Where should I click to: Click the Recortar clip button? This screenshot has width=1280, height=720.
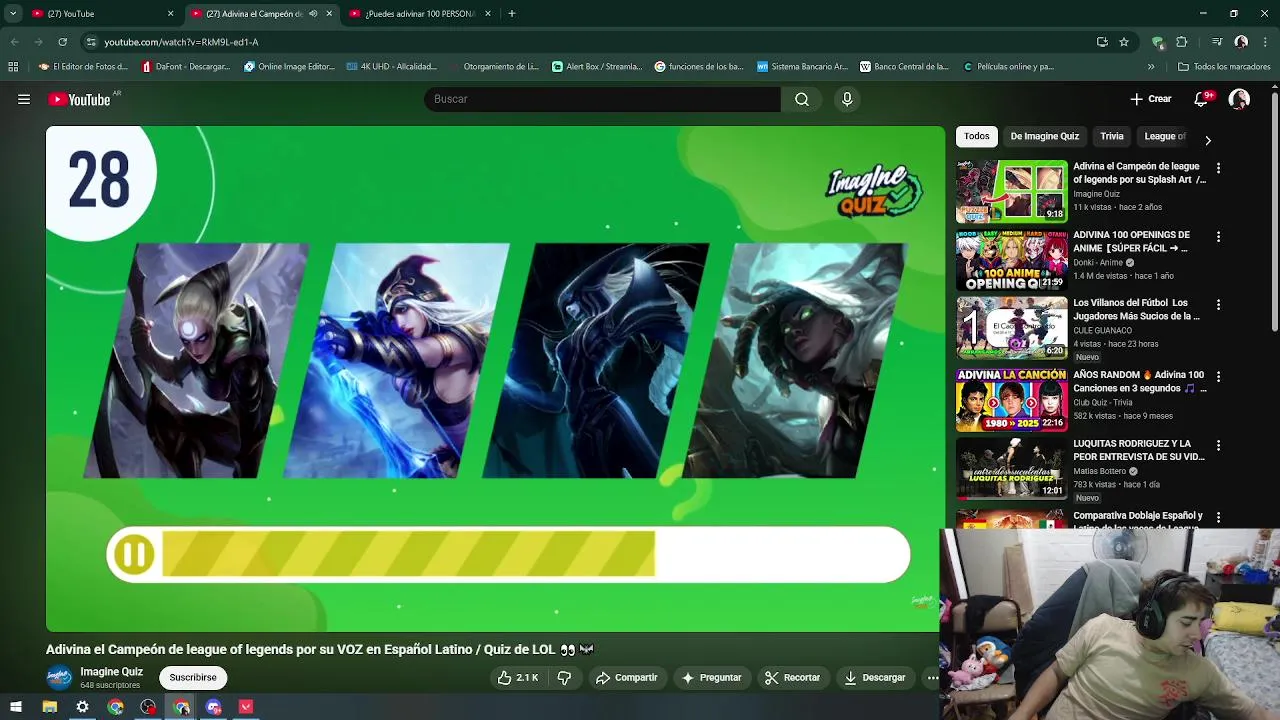pos(792,678)
